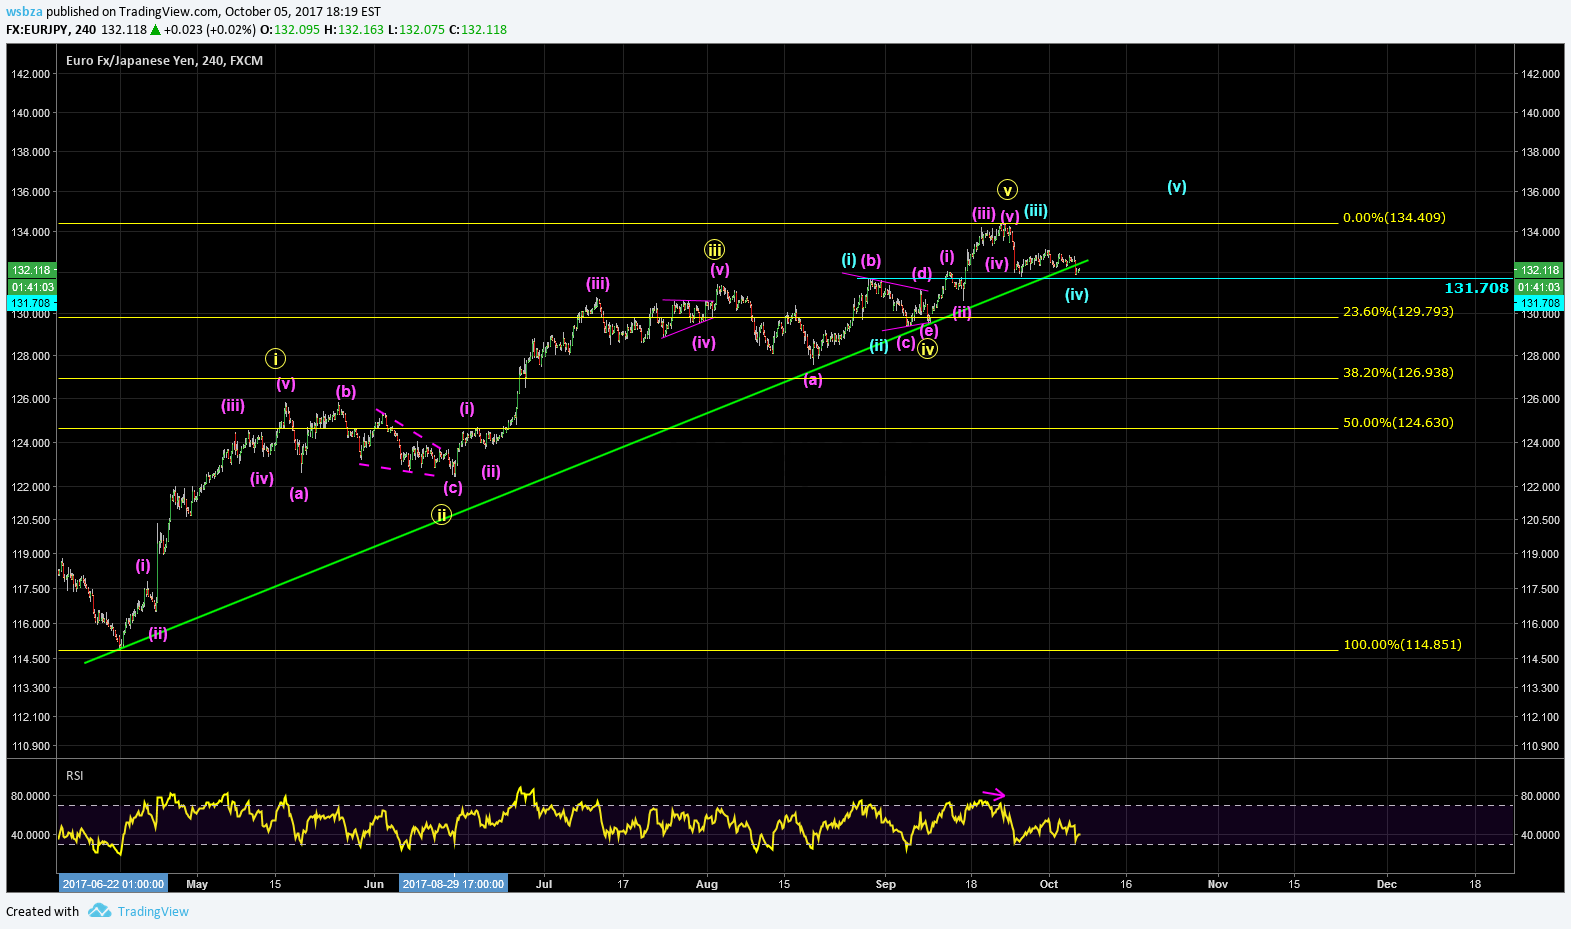The width and height of the screenshot is (1571, 929).
Task: Select the 38.20%(126.938) Fibonacci level label
Action: pyautogui.click(x=1398, y=373)
